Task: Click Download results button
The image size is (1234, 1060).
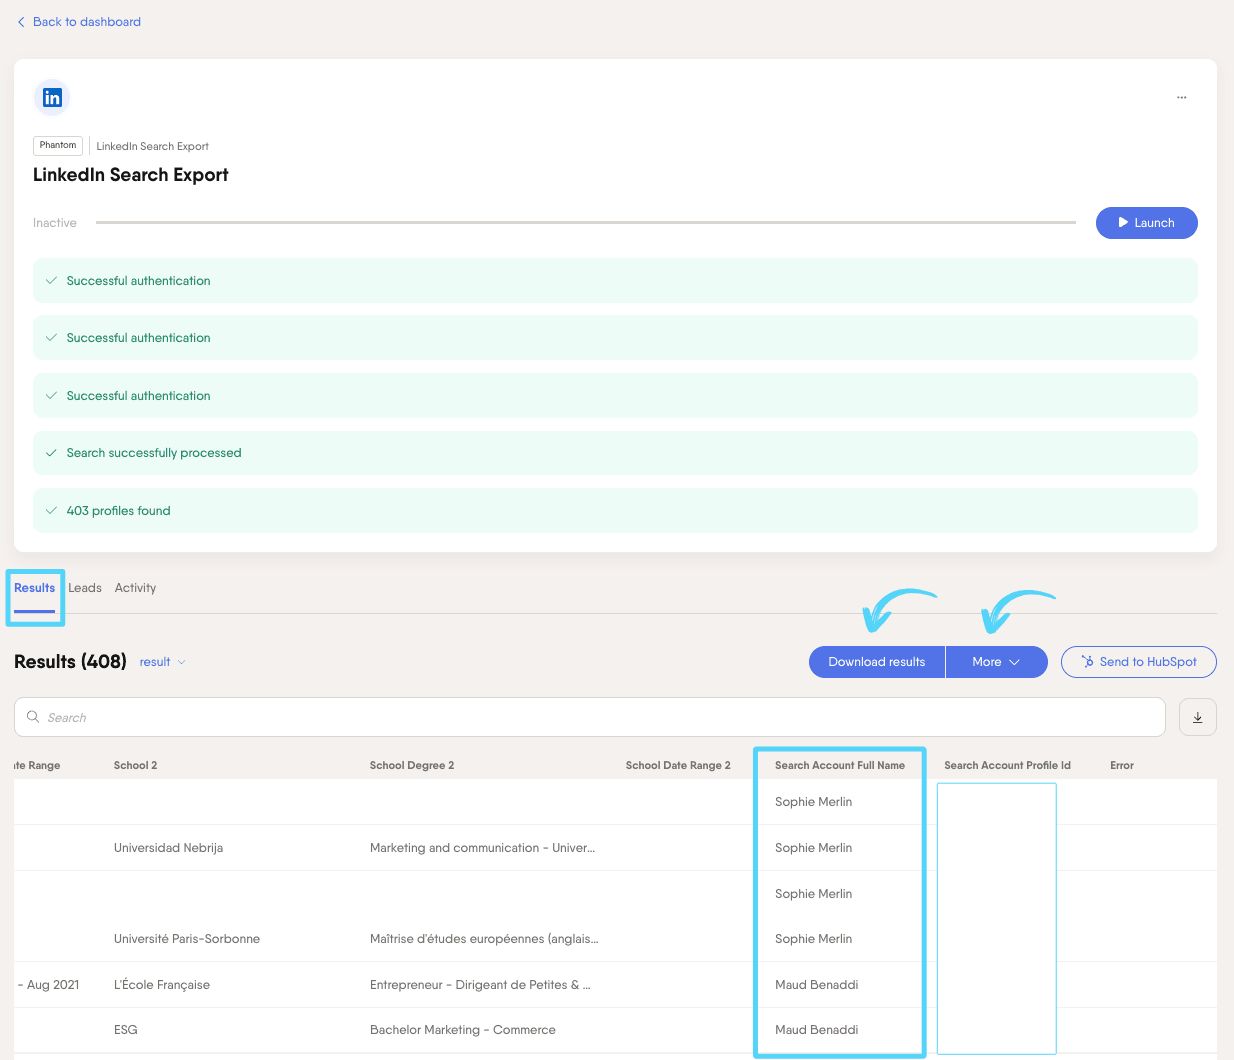Action: coord(877,662)
